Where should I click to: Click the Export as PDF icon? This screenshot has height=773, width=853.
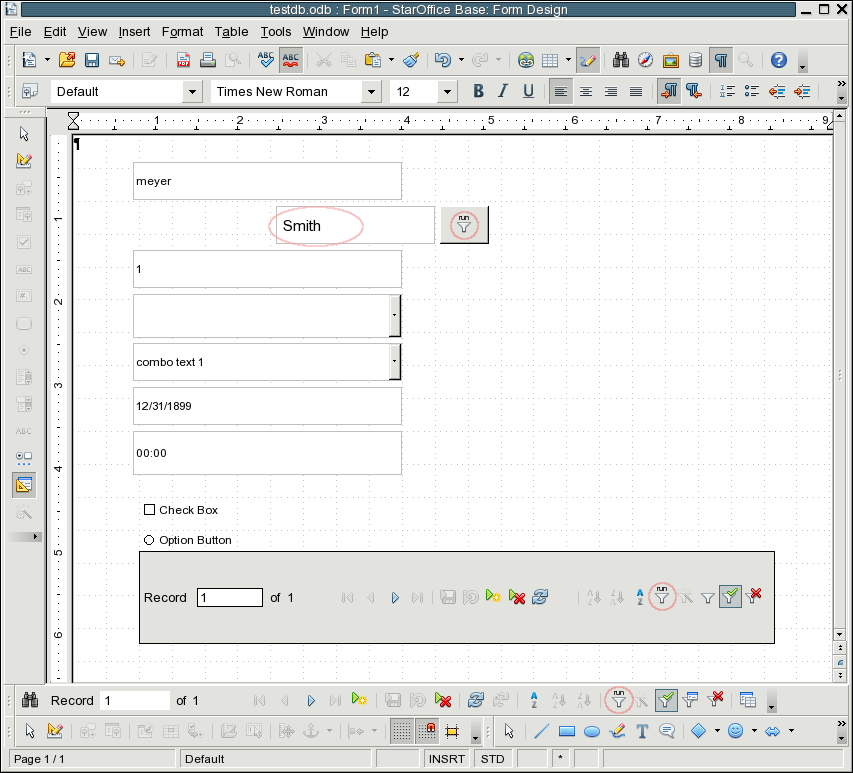pos(184,60)
